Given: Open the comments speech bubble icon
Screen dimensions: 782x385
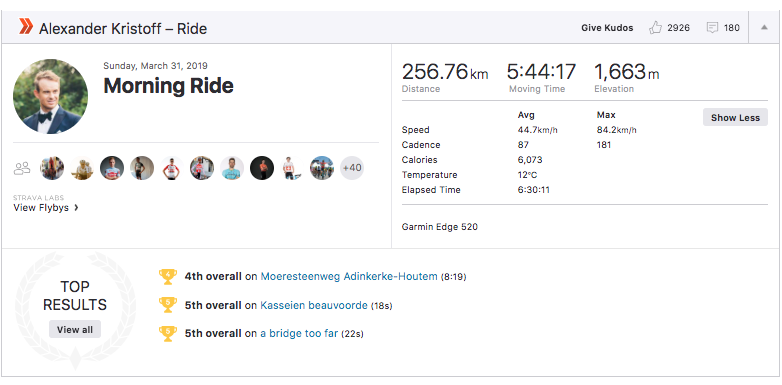Looking at the screenshot, I should pos(712,27).
